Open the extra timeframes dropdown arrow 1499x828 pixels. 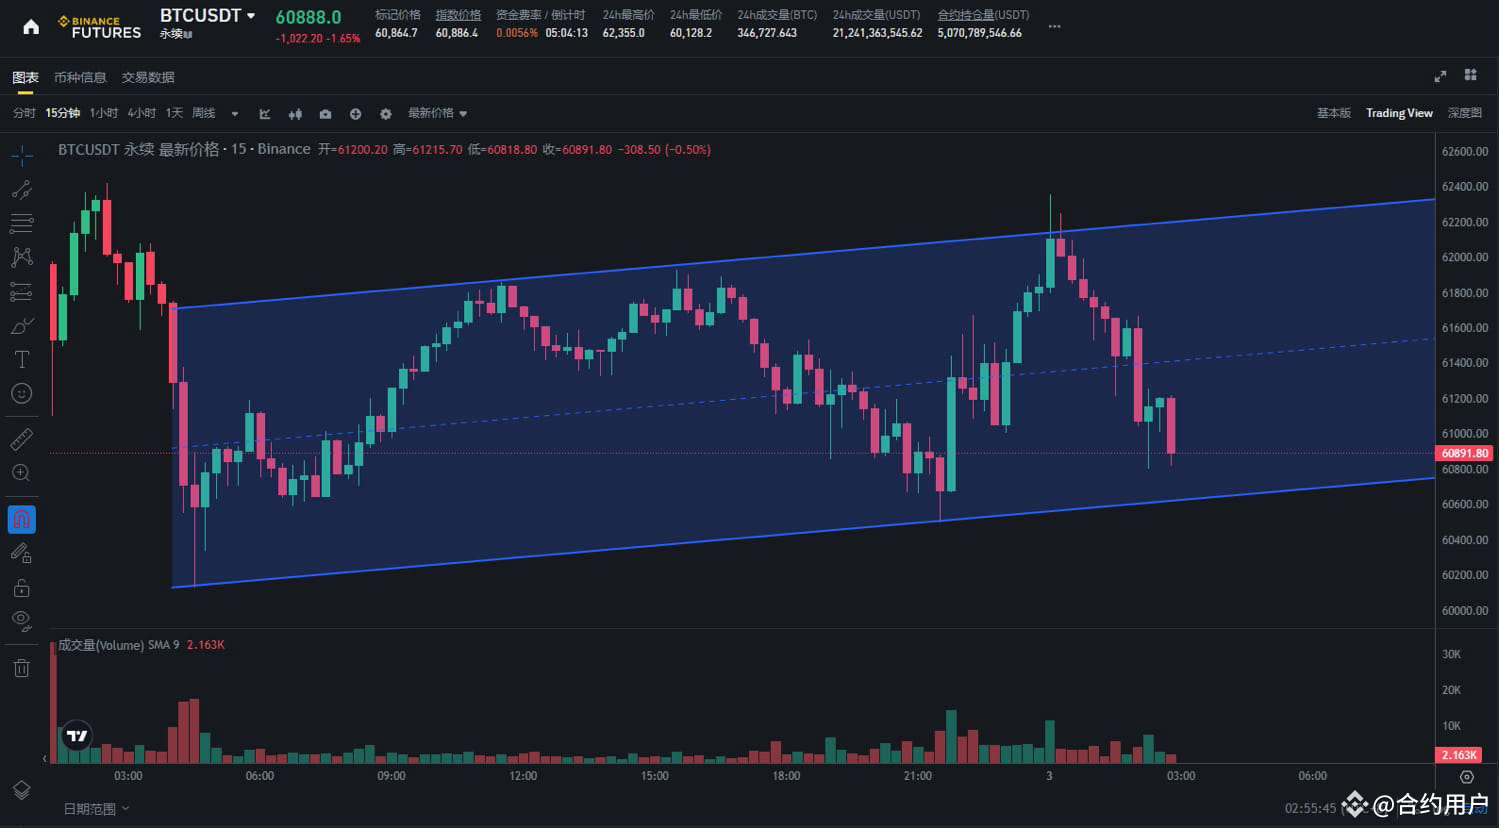point(234,113)
